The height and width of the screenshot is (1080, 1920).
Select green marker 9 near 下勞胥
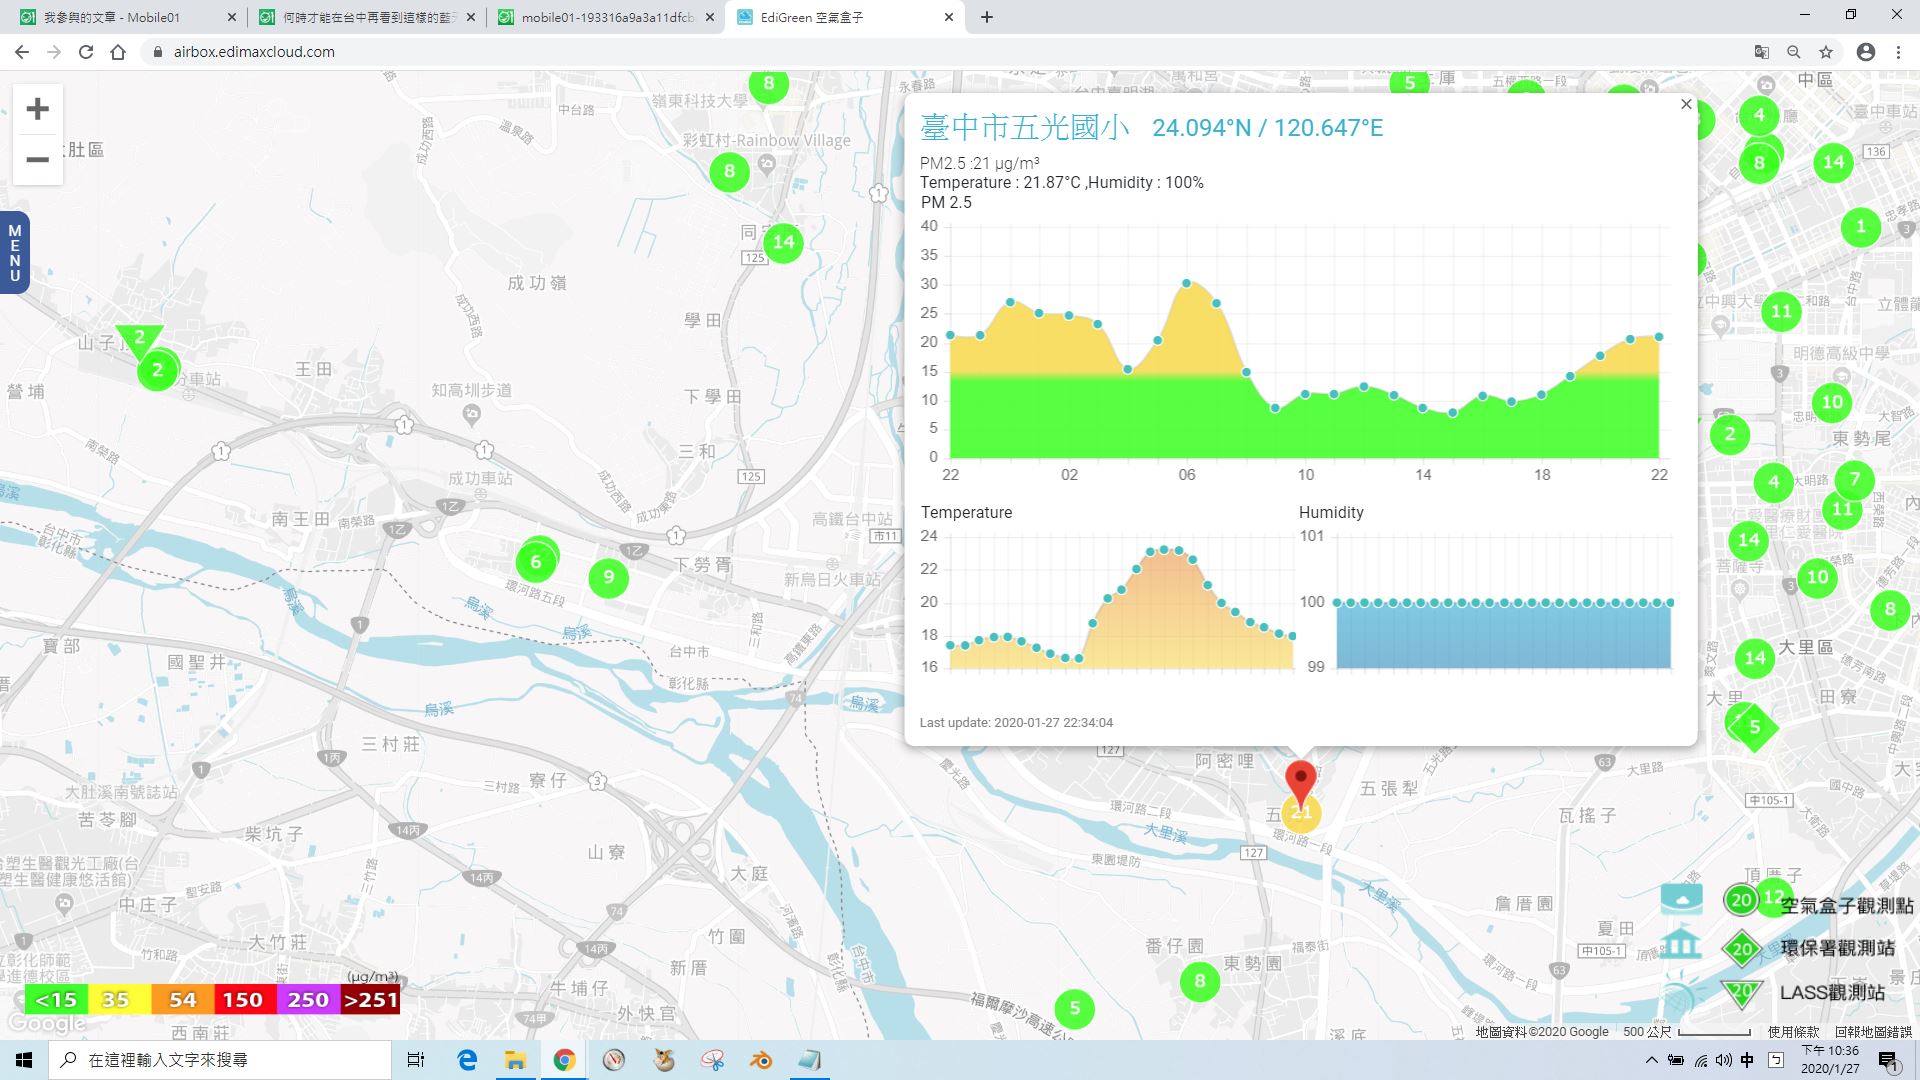pyautogui.click(x=608, y=577)
